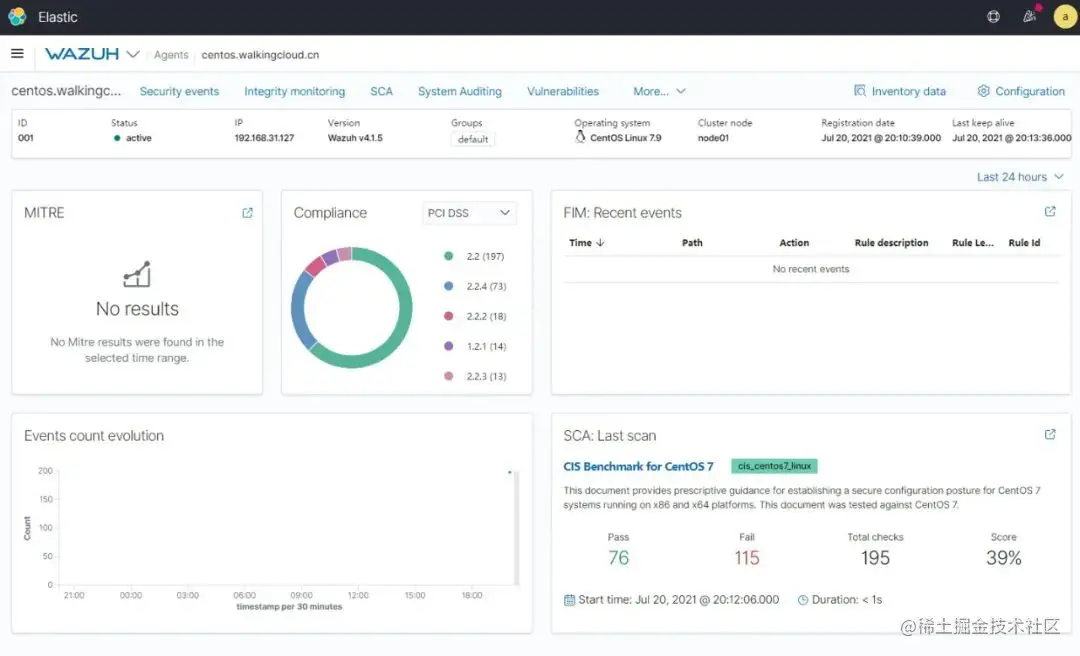Viewport: 1080px width, 656px height.
Task: Click the Configuration gear icon
Action: (x=984, y=91)
